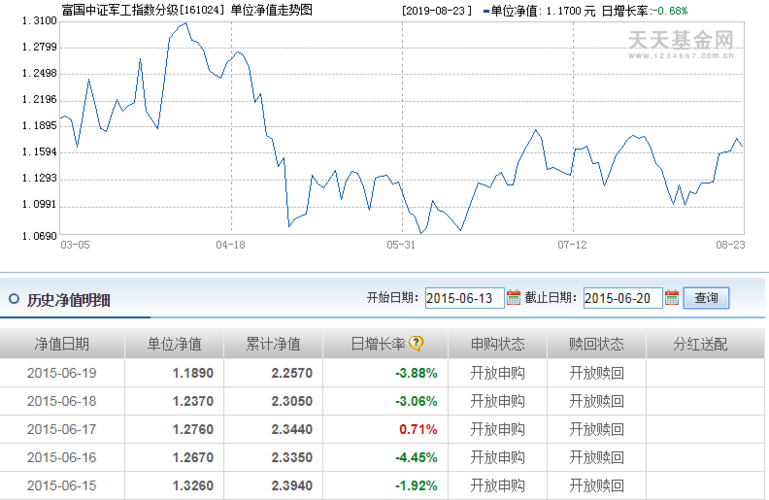Focus the 开始日期 field showing 2015-06-13

[x=464, y=298]
